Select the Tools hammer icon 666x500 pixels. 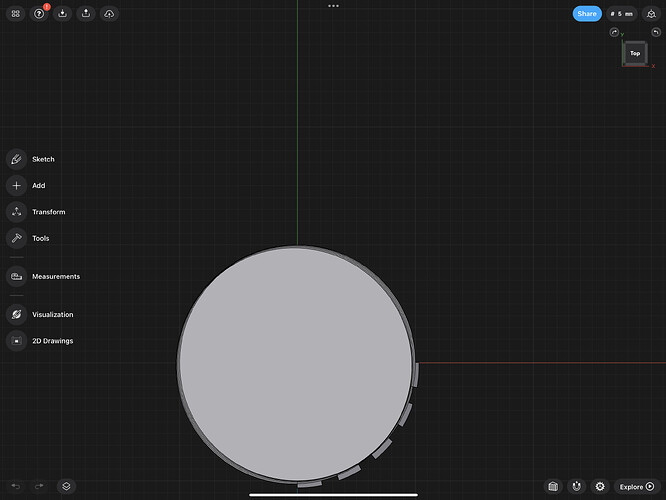[x=17, y=238]
